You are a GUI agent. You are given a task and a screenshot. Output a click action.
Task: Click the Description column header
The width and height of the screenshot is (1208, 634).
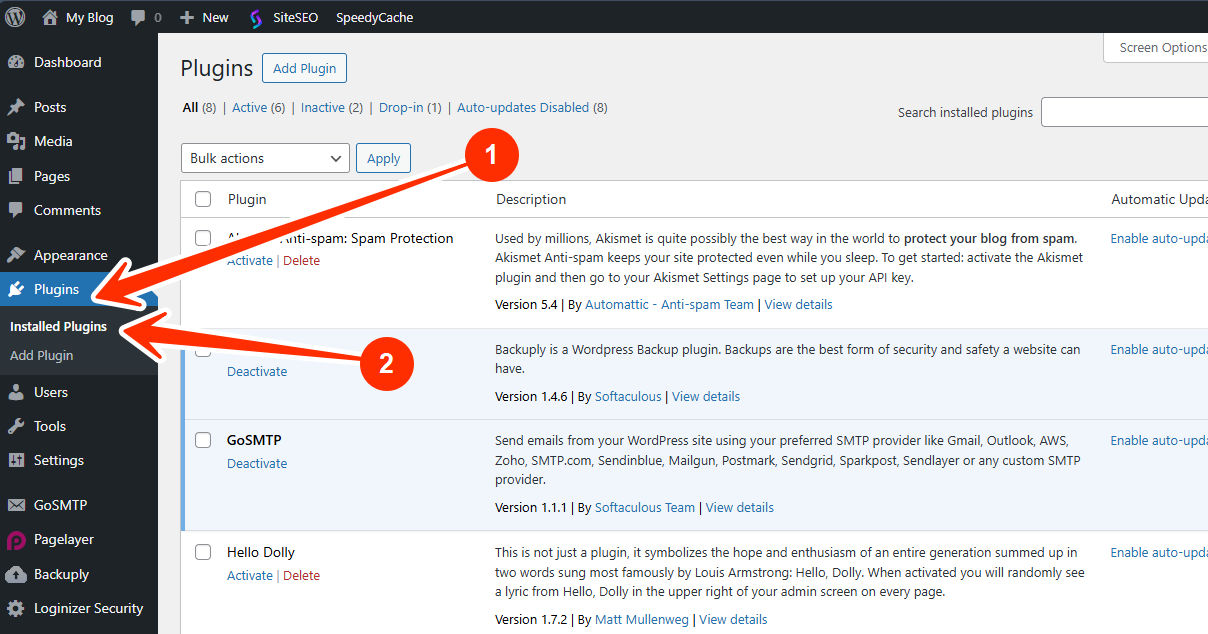coord(531,199)
